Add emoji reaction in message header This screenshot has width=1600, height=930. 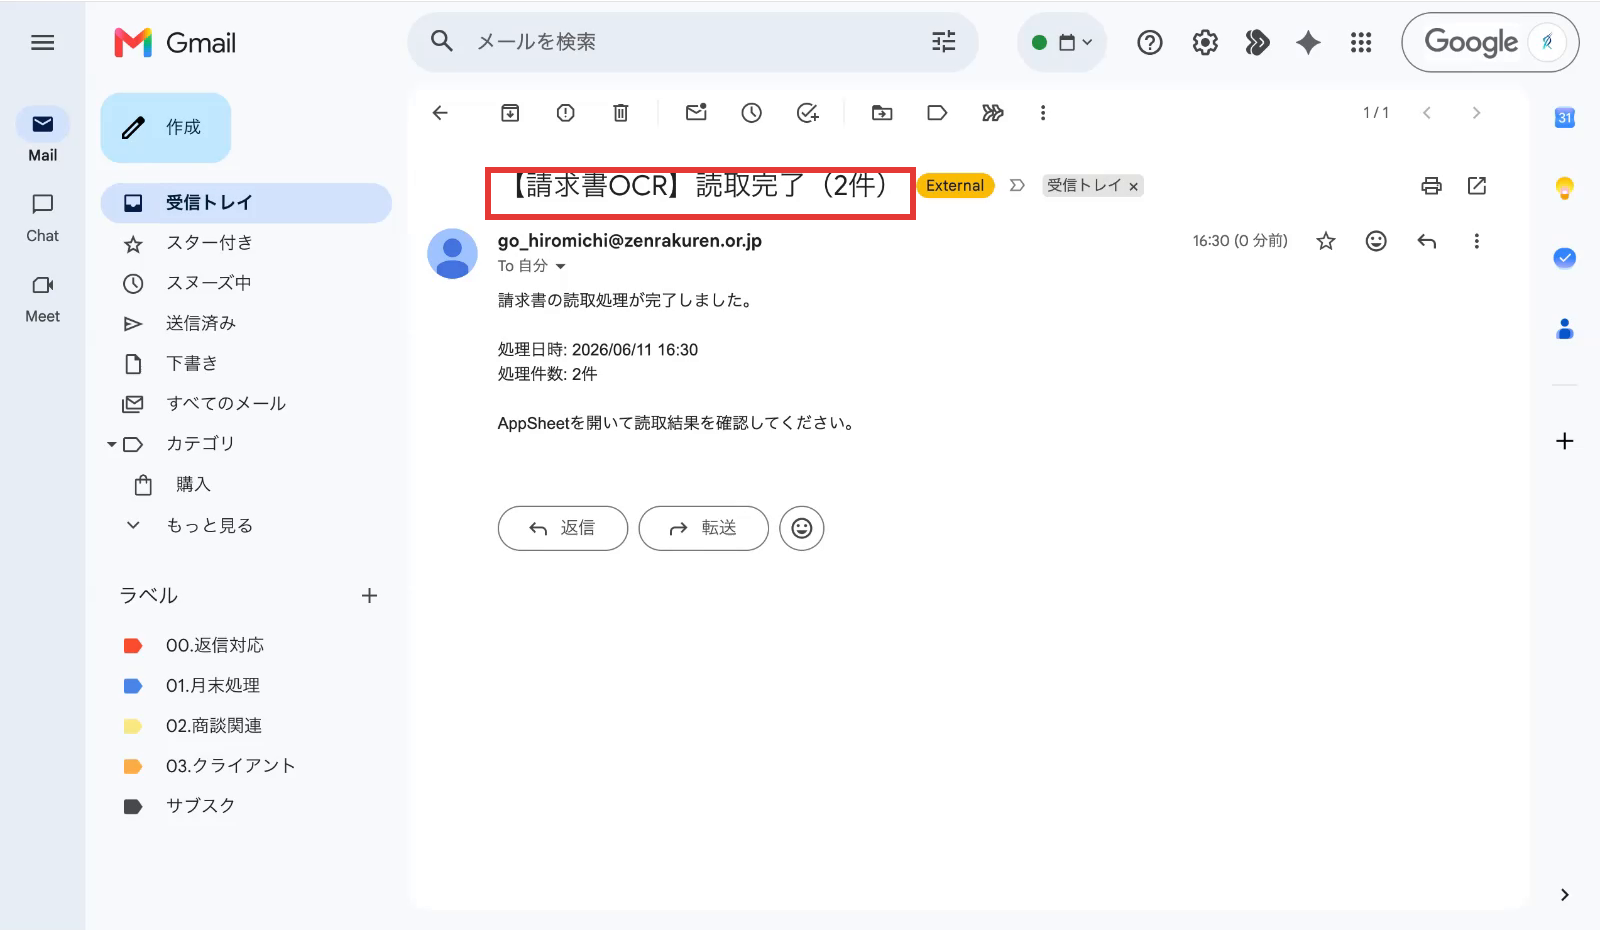click(x=1376, y=241)
